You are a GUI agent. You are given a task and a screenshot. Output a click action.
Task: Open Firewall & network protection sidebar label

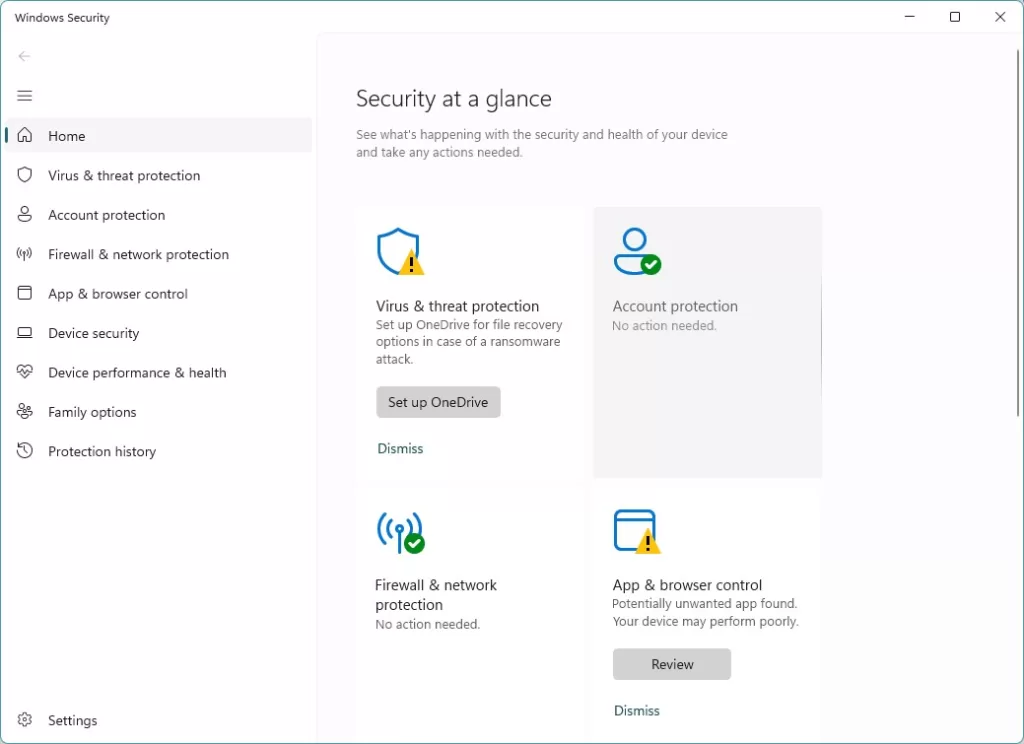138,254
